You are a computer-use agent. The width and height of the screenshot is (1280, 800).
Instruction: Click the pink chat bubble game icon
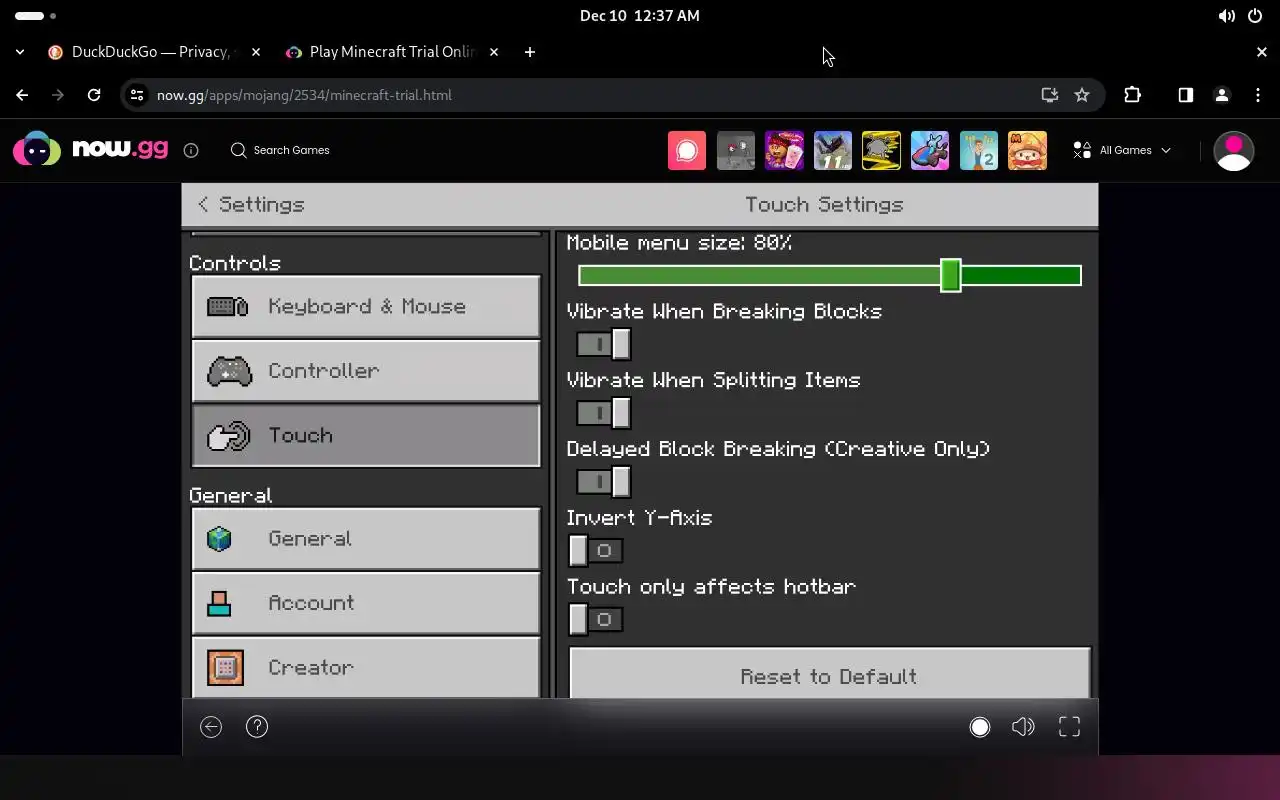tap(687, 150)
